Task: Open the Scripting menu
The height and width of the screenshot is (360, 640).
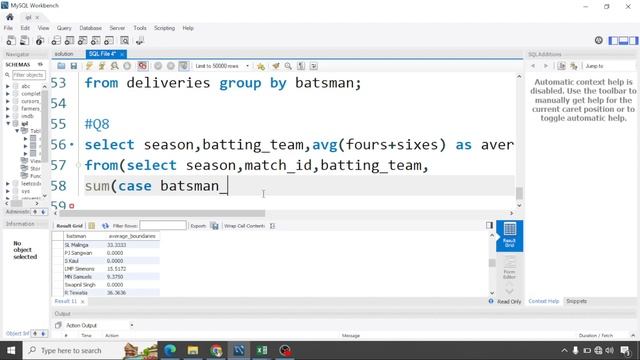Action: pyautogui.click(x=164, y=28)
